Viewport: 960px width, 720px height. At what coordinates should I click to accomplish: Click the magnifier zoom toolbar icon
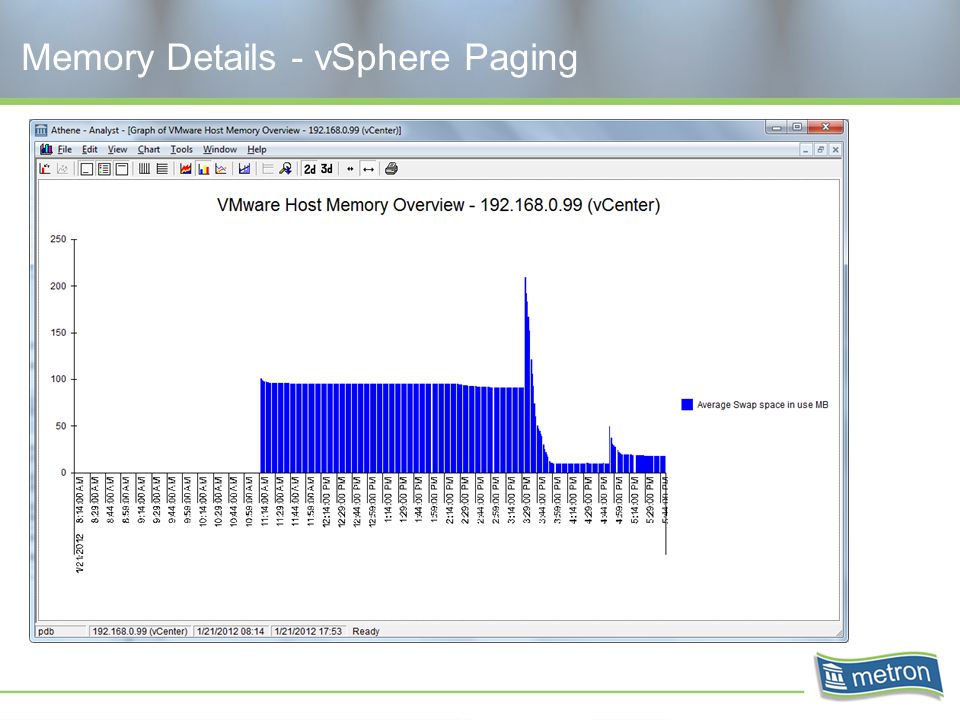coord(285,169)
